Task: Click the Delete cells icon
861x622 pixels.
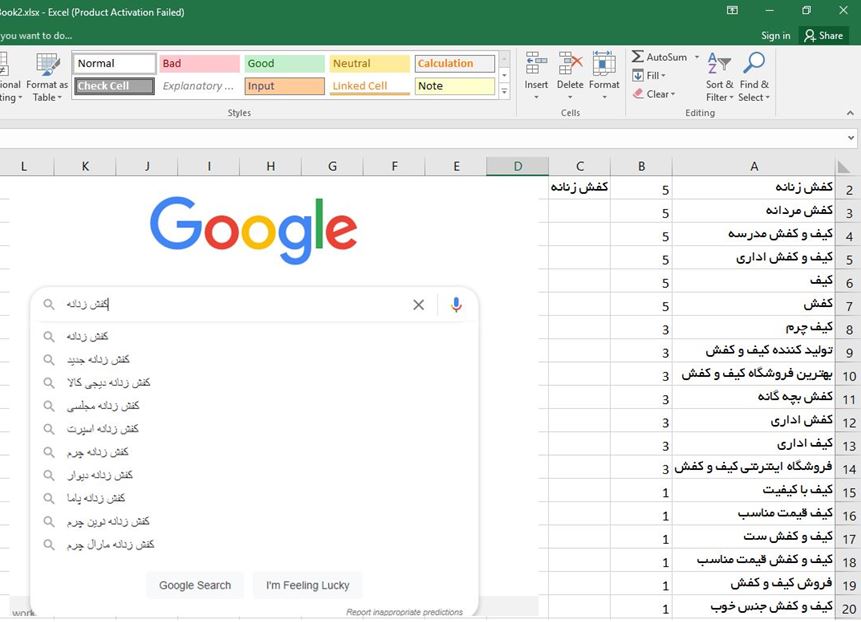Action: (570, 63)
